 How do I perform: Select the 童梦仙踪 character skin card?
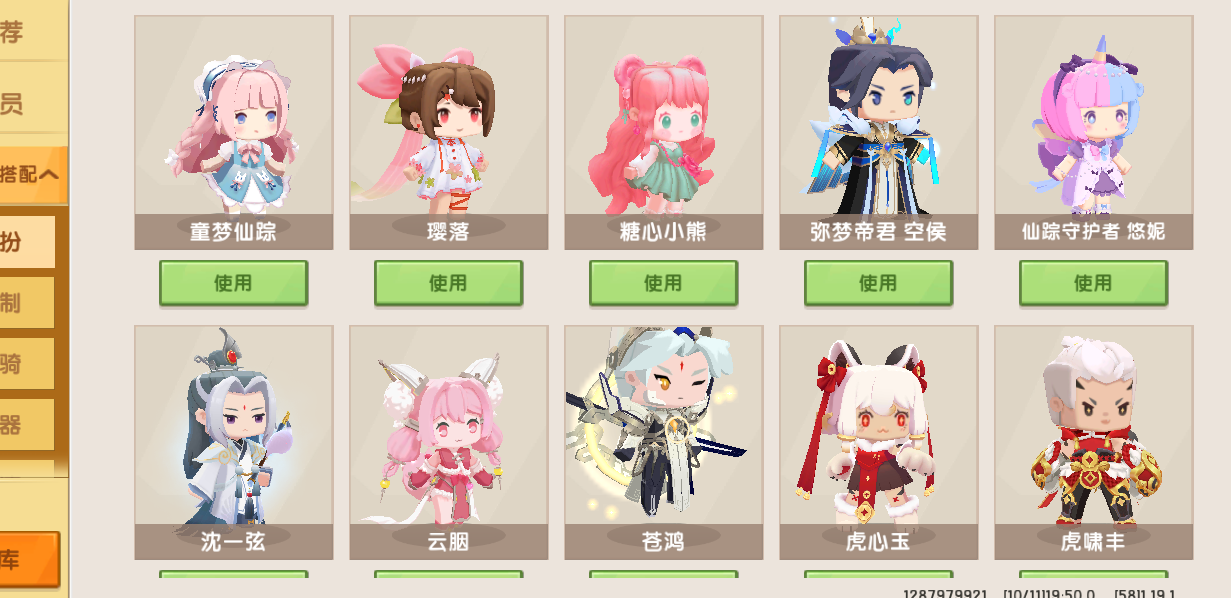(233, 132)
